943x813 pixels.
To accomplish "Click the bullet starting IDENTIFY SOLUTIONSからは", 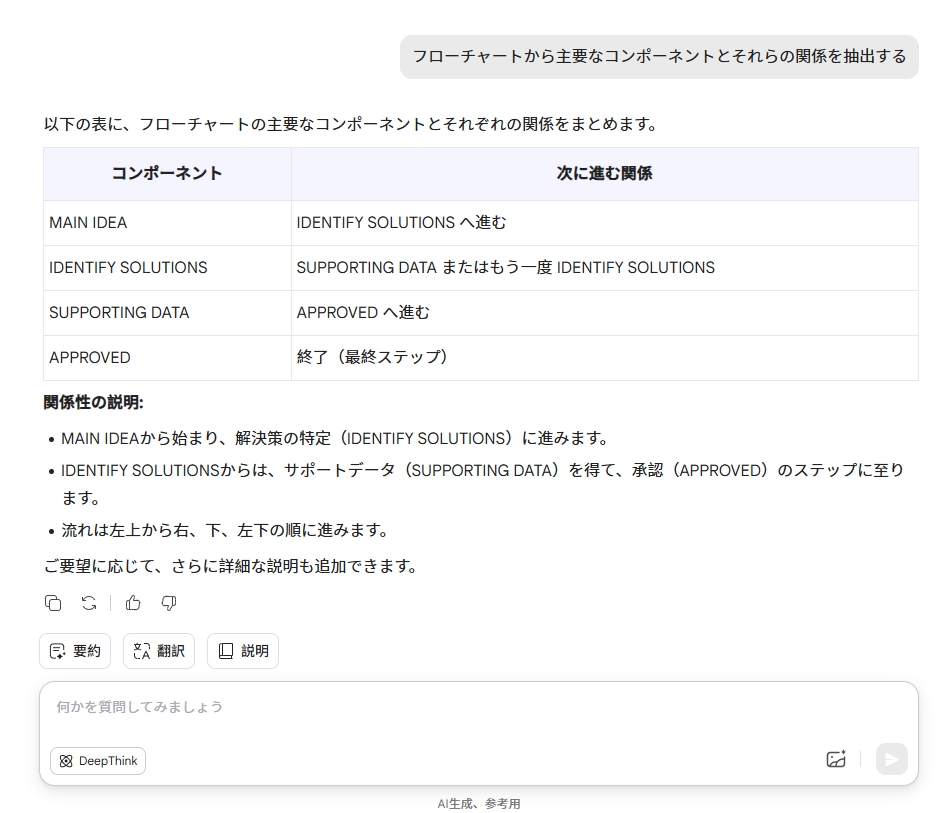I will coord(482,484).
